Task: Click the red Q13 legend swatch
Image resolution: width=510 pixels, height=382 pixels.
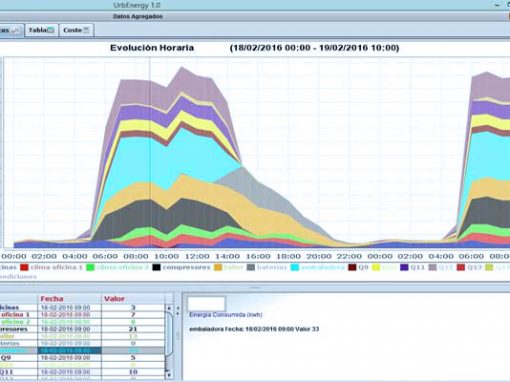Action: (x=461, y=267)
